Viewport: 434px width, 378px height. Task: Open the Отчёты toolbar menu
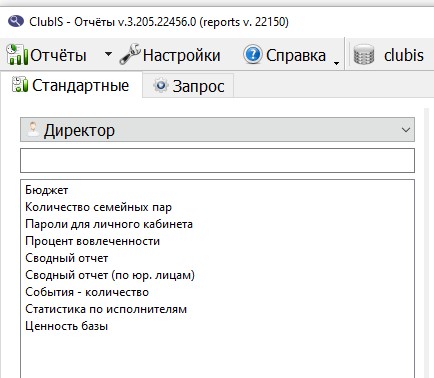[46, 55]
